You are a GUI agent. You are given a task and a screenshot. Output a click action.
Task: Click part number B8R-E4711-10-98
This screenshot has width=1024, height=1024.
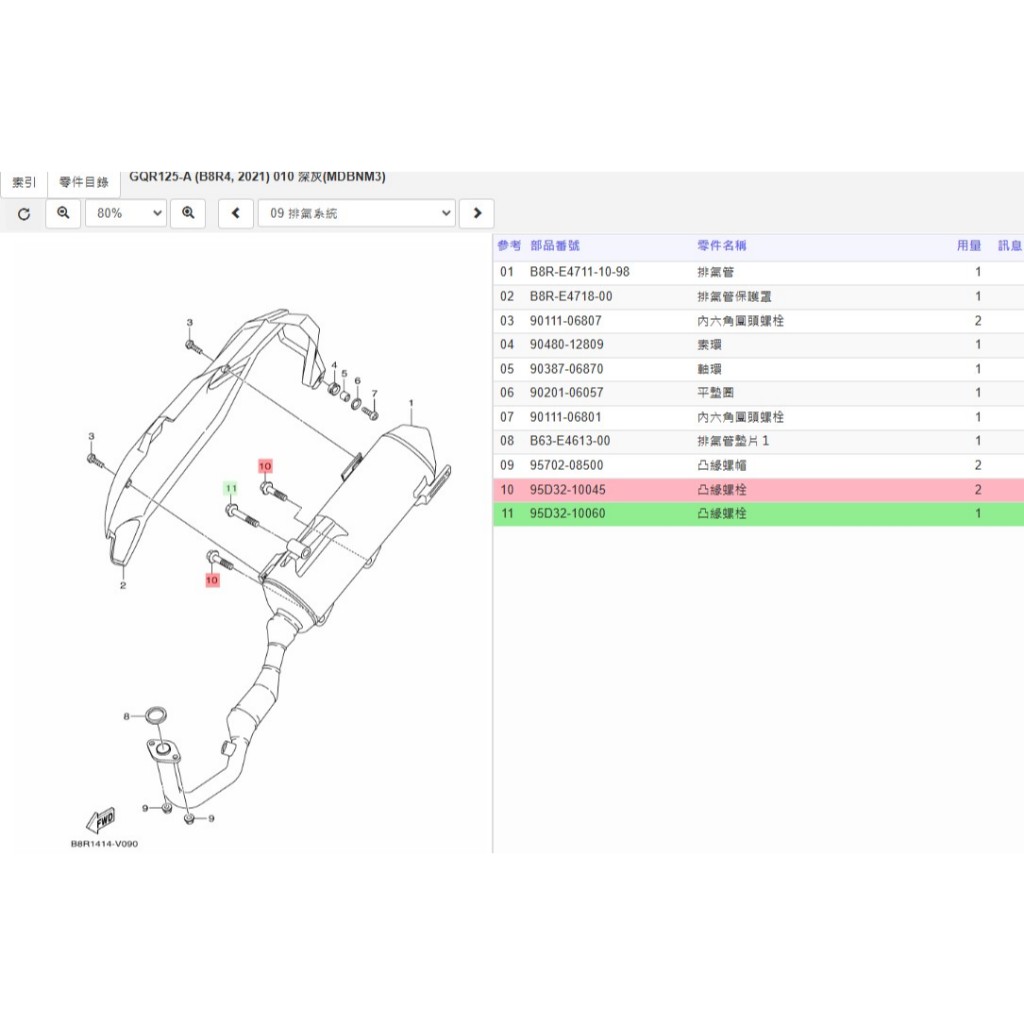[x=579, y=272]
